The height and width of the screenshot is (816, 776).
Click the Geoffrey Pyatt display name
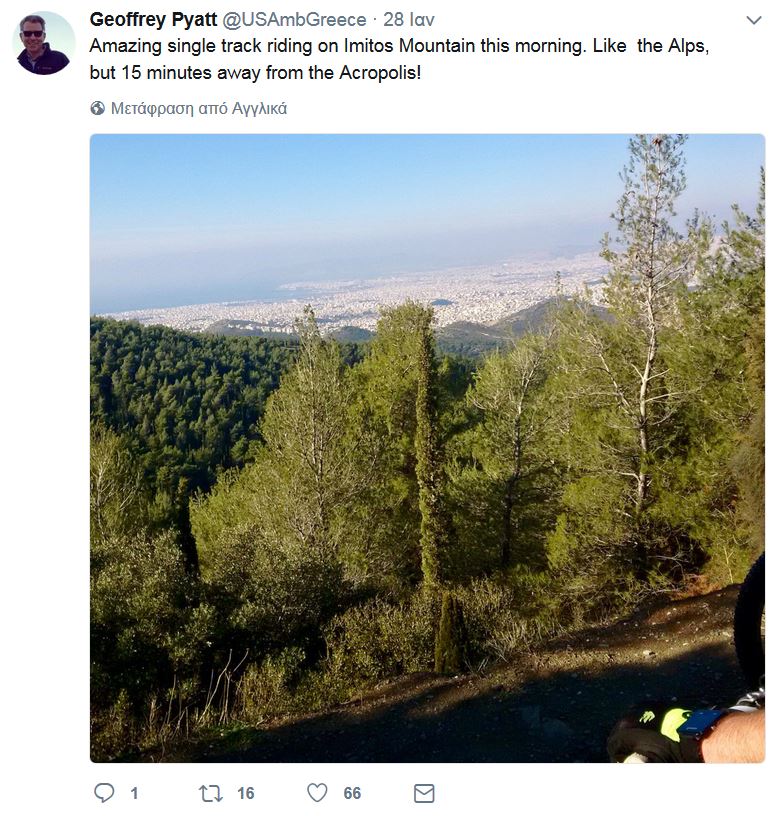(x=153, y=20)
